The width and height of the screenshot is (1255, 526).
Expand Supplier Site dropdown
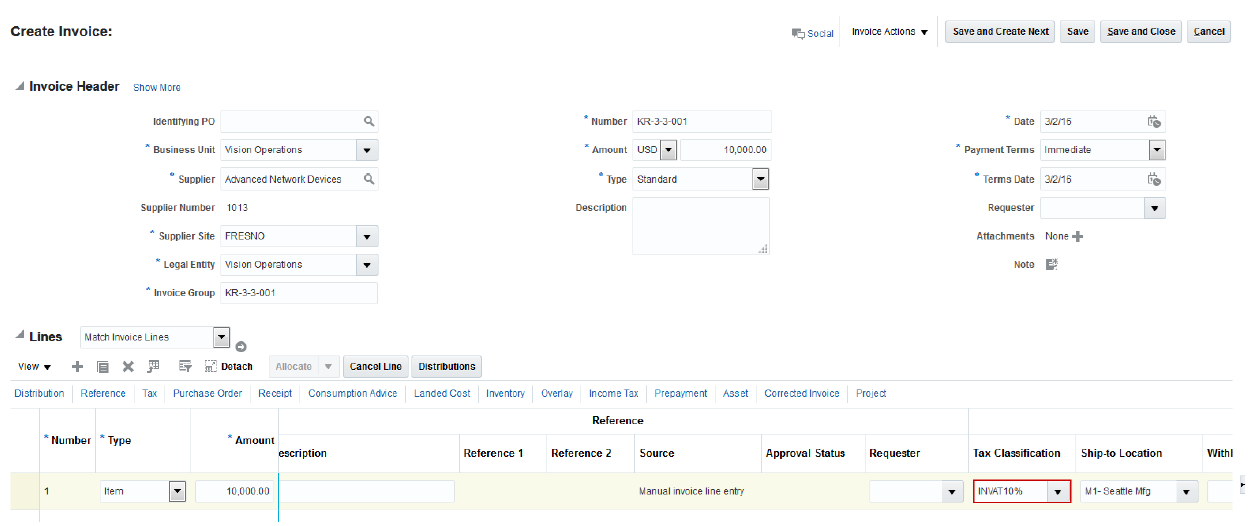pos(368,237)
